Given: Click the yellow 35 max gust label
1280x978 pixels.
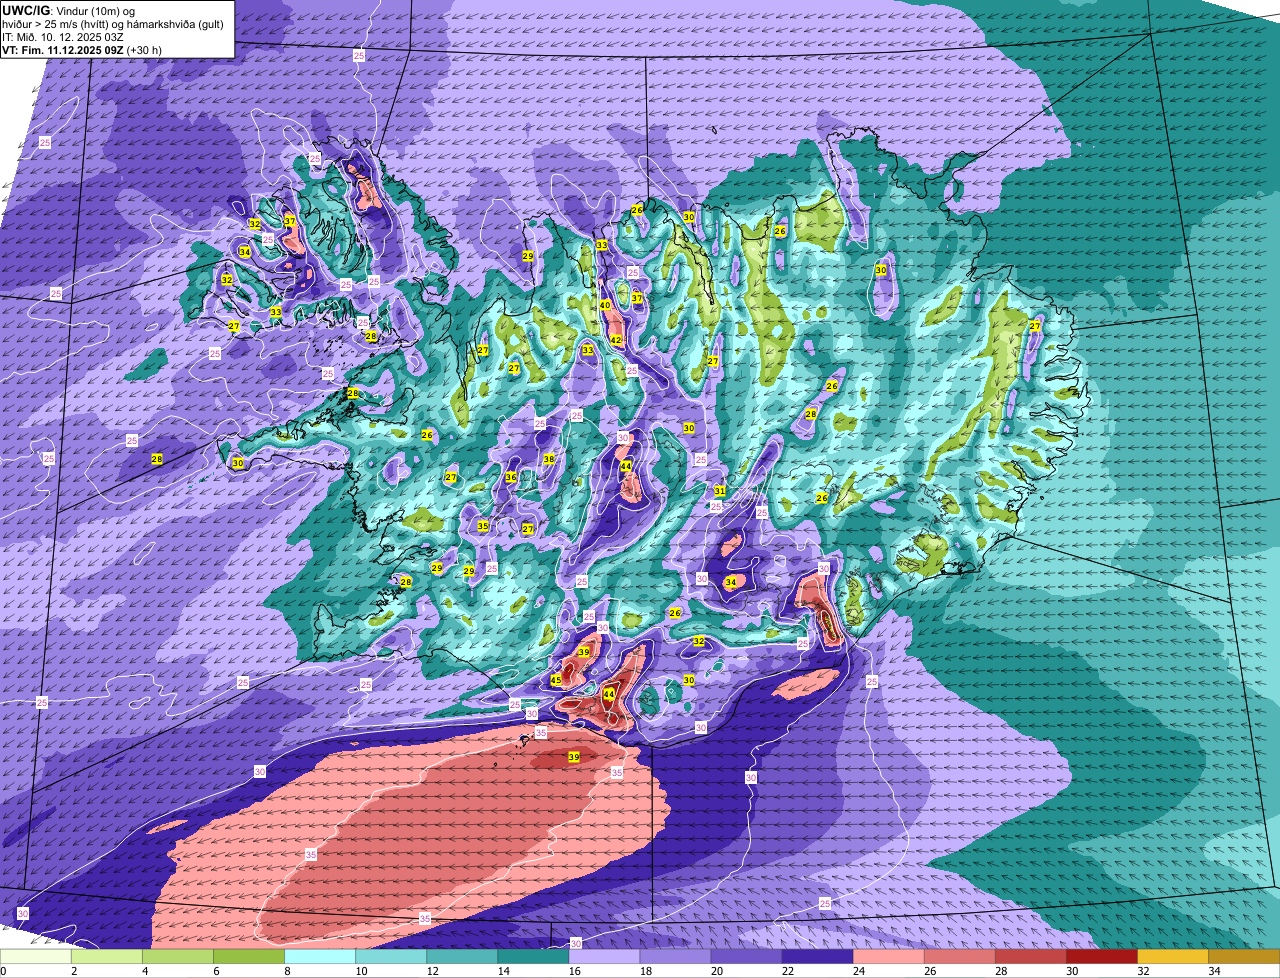Looking at the screenshot, I should point(483,526).
